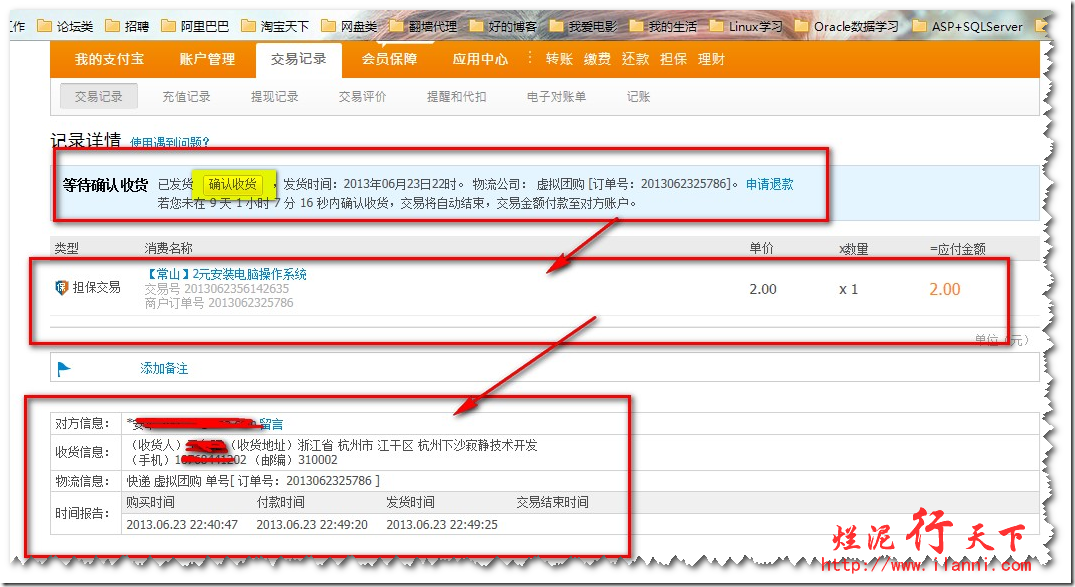Open the 会员保障 tab

click(389, 59)
